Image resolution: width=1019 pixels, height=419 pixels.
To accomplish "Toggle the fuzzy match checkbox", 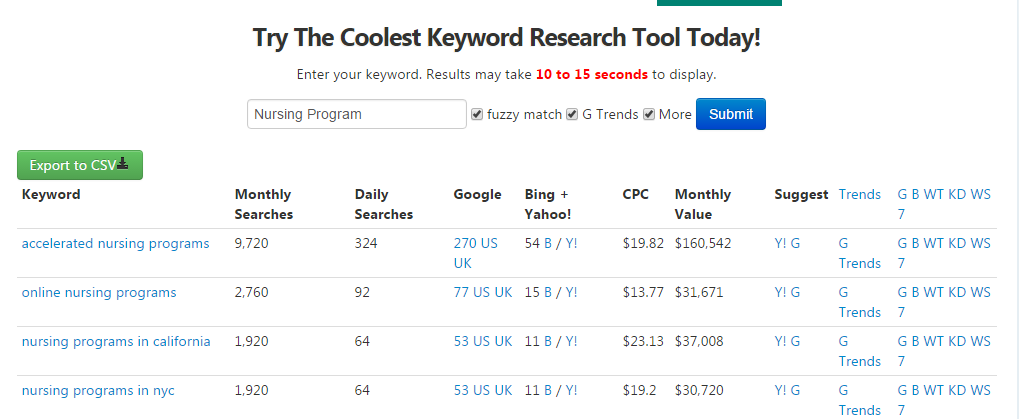I will click(477, 114).
